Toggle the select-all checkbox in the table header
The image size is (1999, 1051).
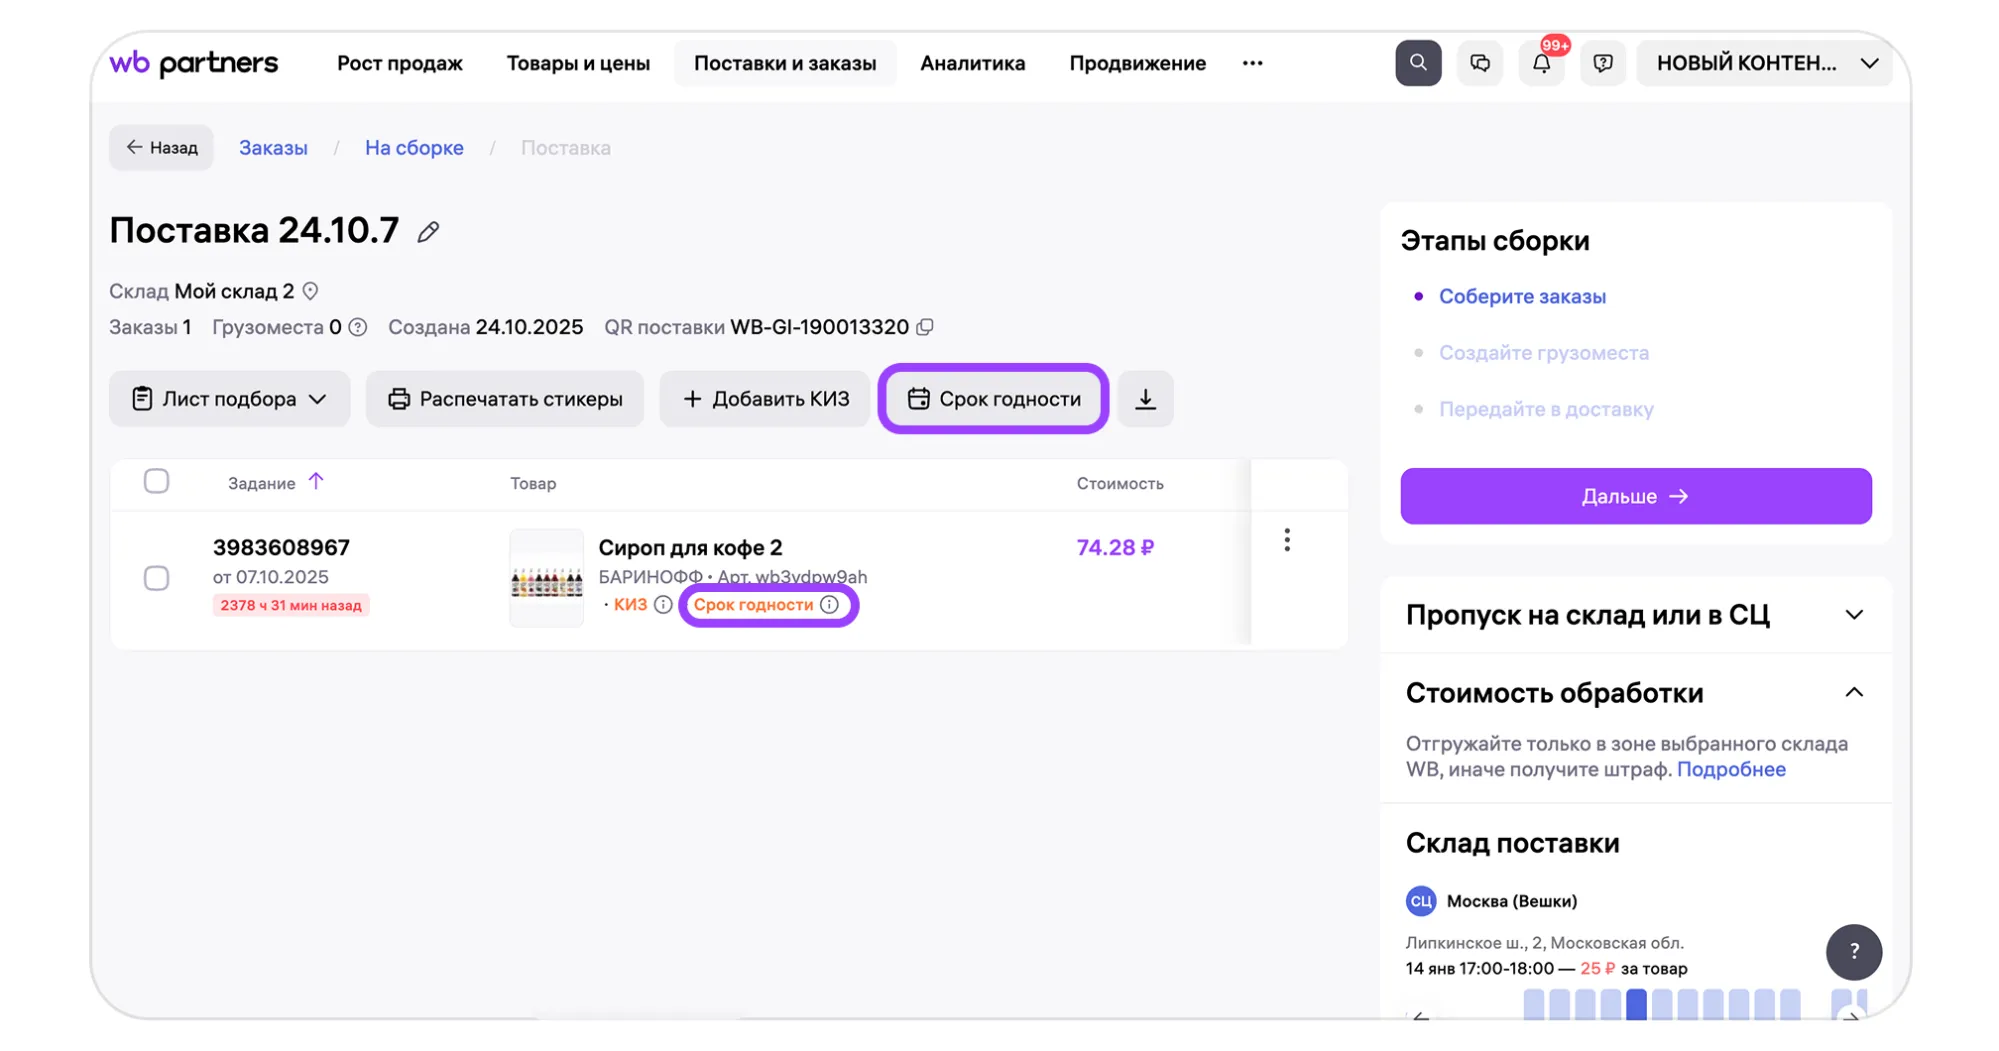pos(156,482)
